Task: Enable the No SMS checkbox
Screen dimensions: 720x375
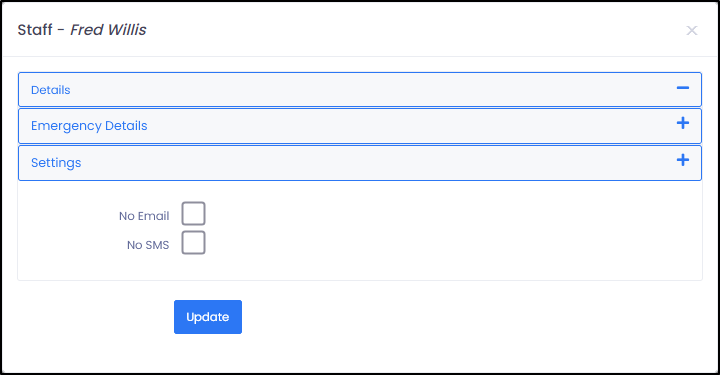Action: pyautogui.click(x=193, y=242)
